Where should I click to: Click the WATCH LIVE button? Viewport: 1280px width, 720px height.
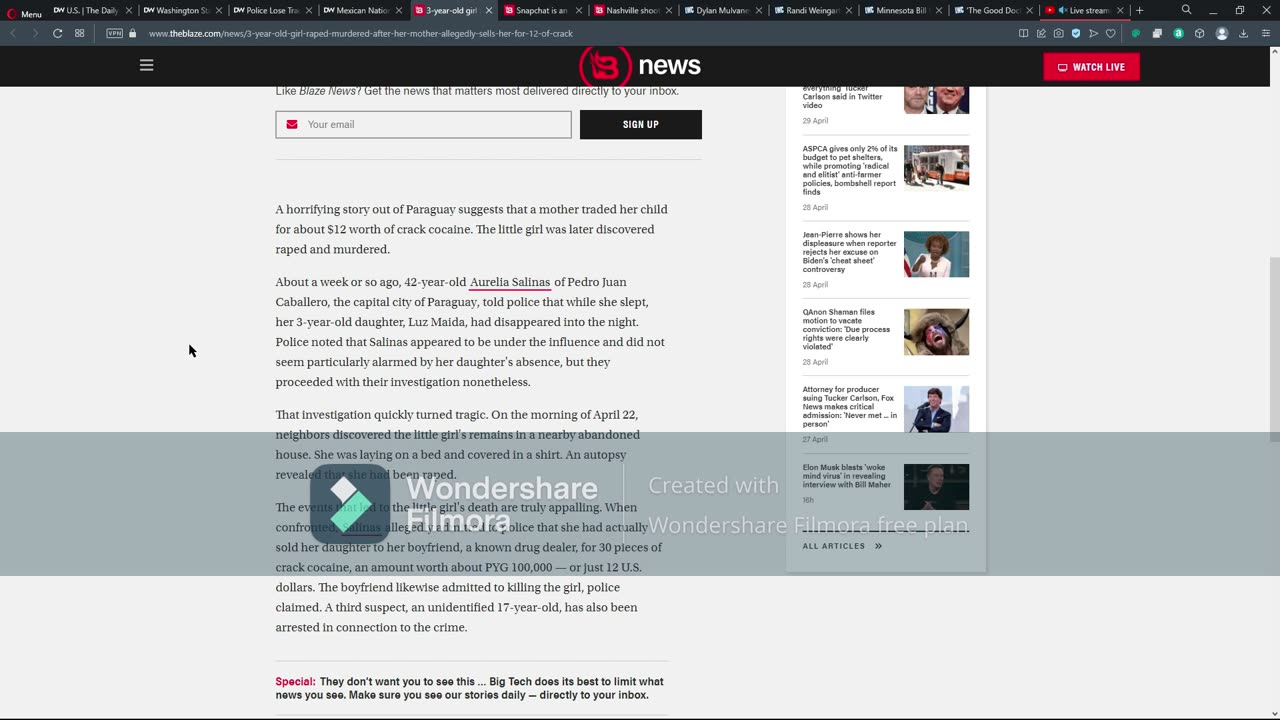click(x=1091, y=67)
